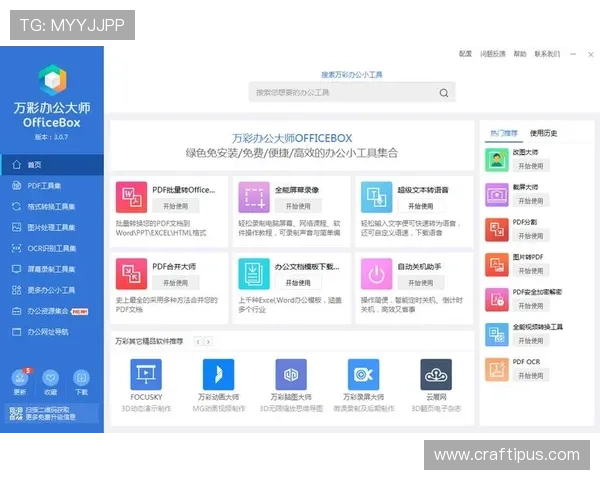Open 更多办公小工具 in sidebar
Viewport: 600px width, 480px height.
coord(52,290)
